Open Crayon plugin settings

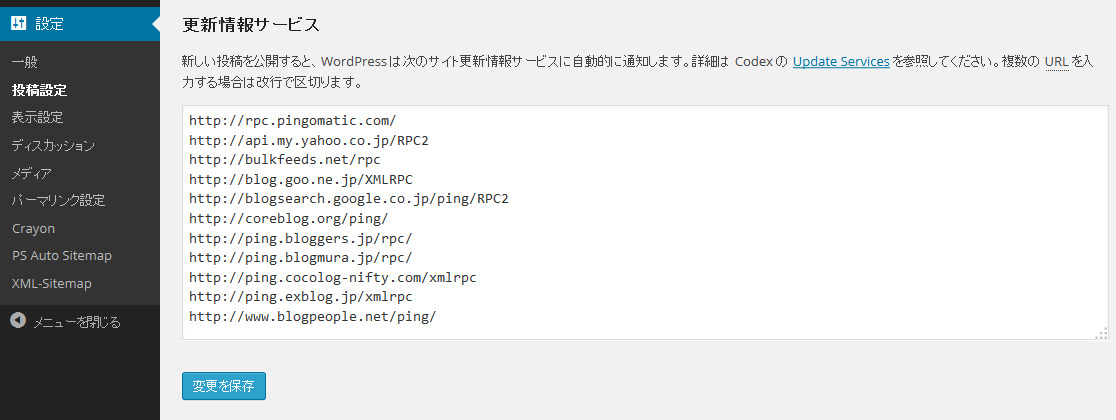(33, 229)
